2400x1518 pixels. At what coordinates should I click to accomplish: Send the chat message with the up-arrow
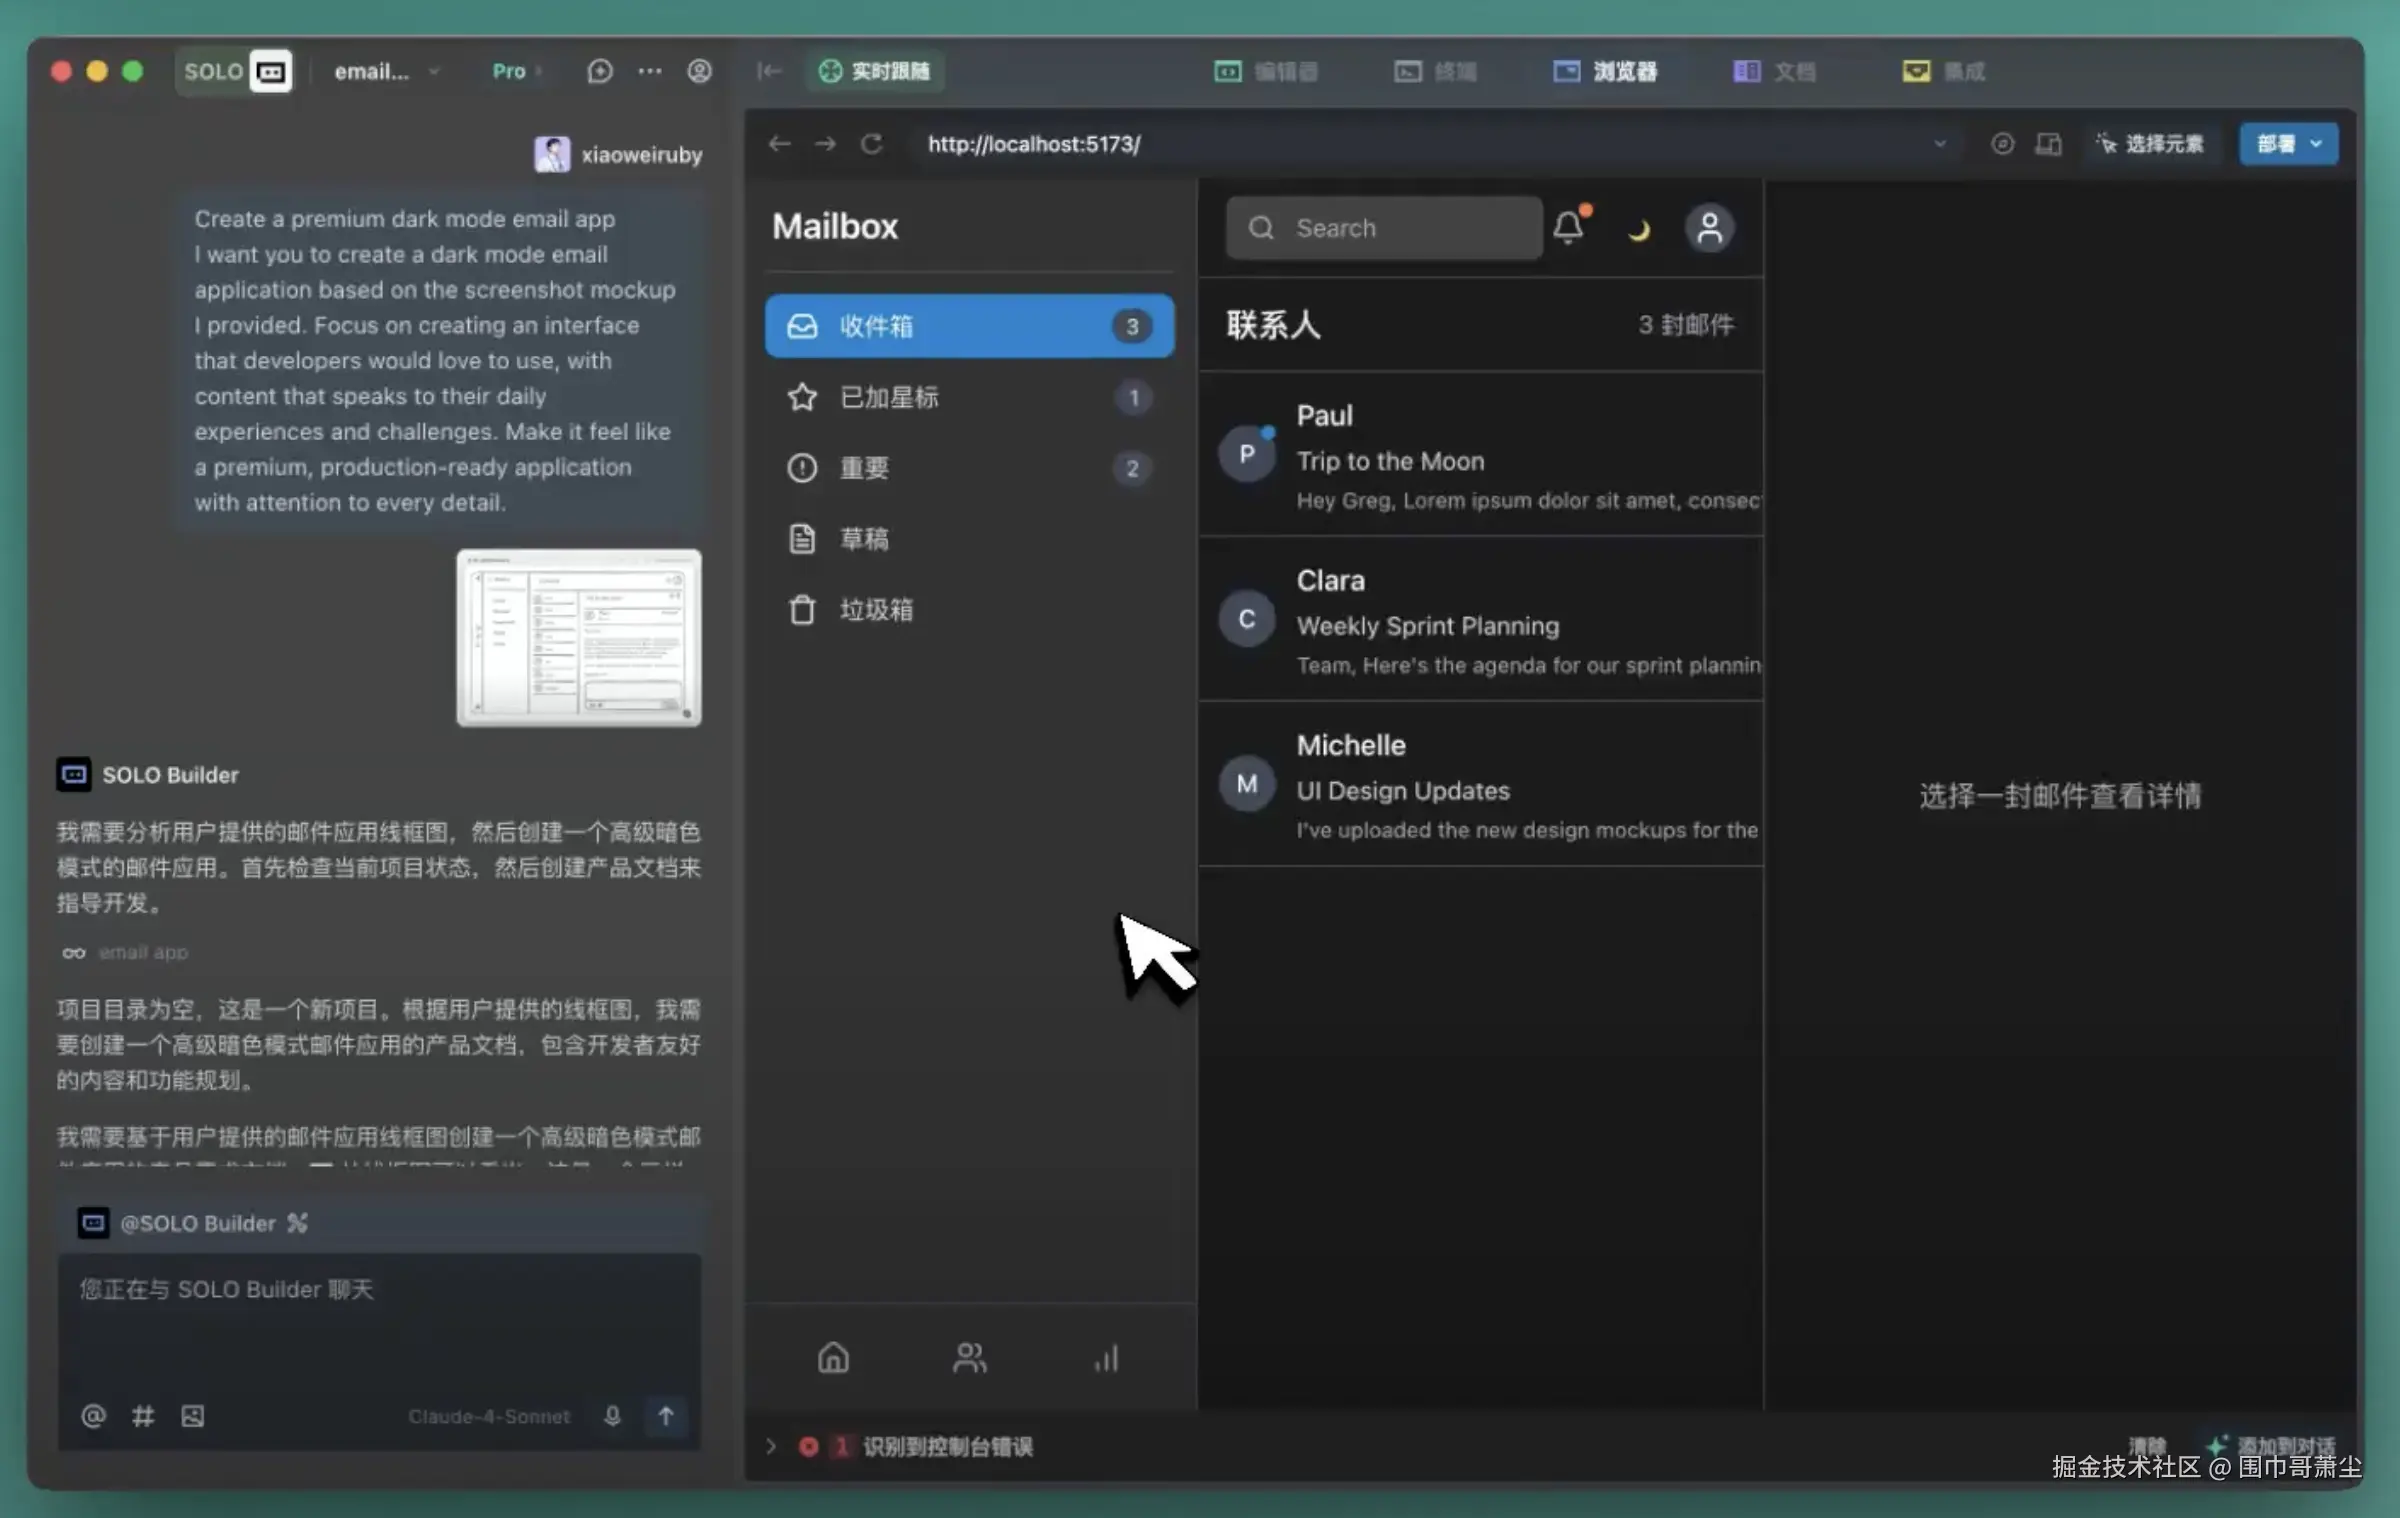click(x=666, y=1416)
